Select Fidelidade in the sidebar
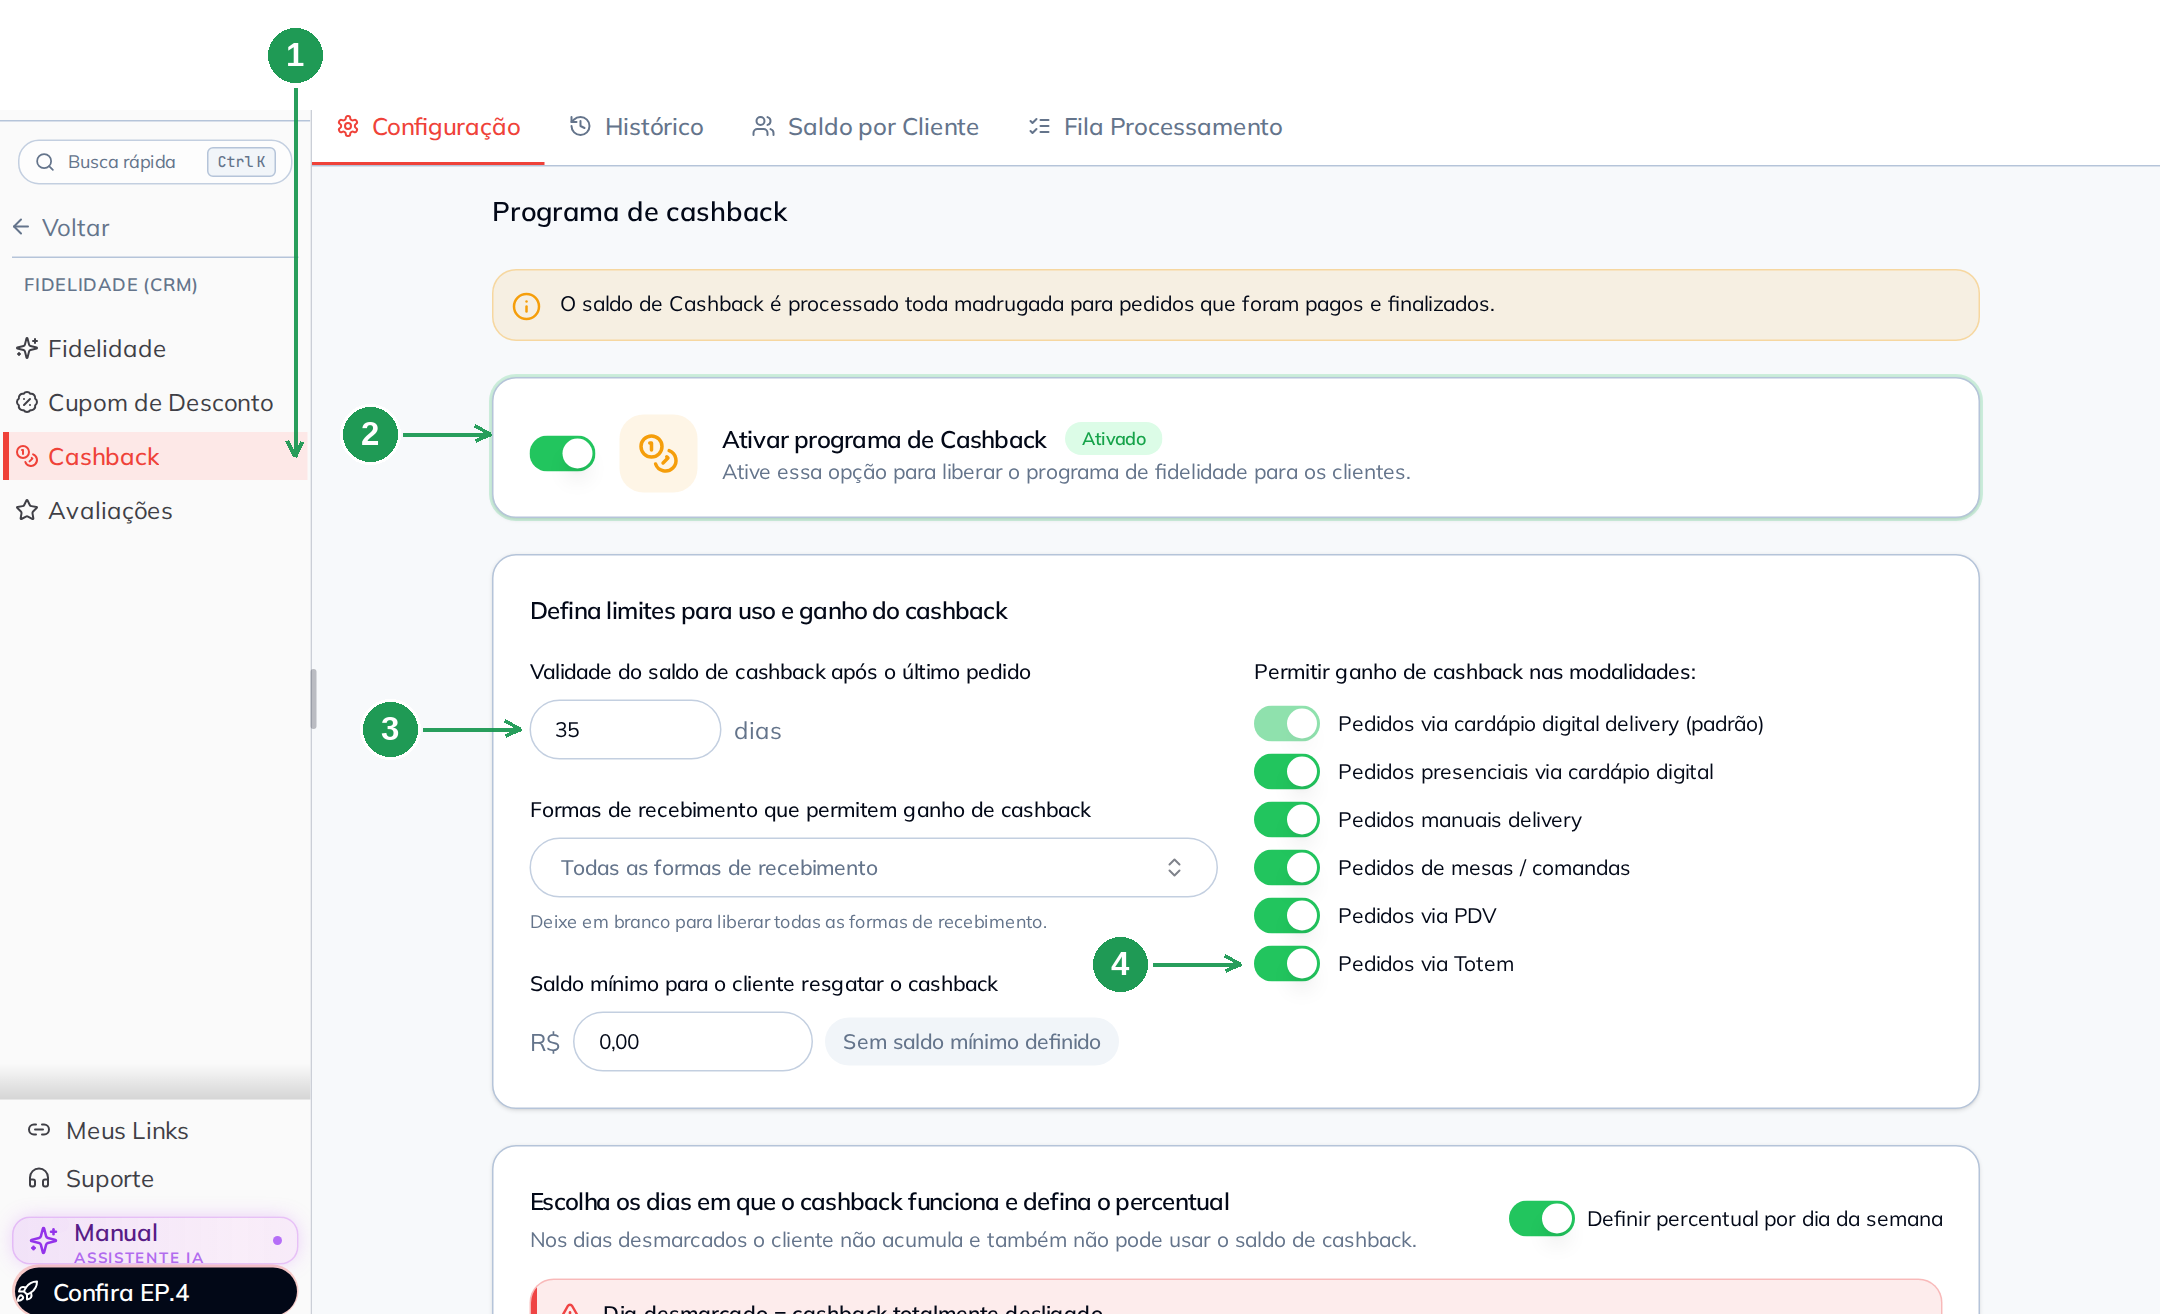Image resolution: width=2160 pixels, height=1314 pixels. click(153, 348)
